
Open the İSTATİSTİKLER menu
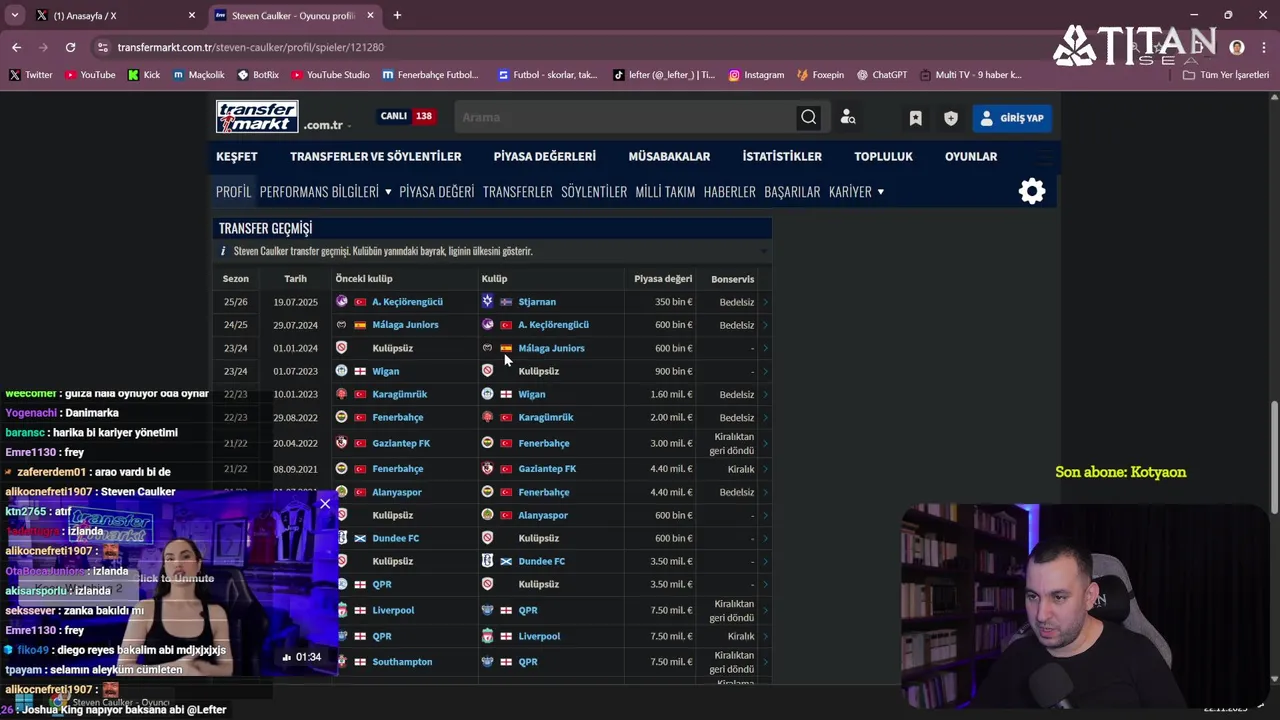[x=782, y=156]
